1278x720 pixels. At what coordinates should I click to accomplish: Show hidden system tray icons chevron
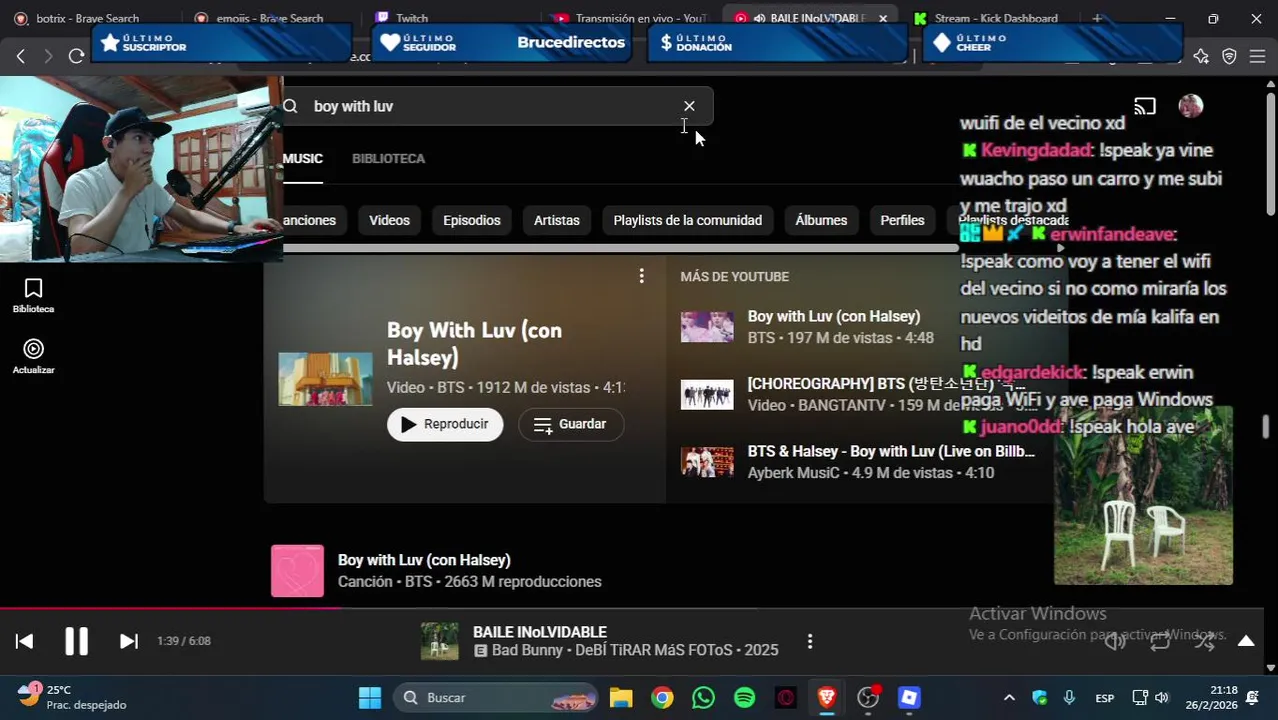point(1009,698)
